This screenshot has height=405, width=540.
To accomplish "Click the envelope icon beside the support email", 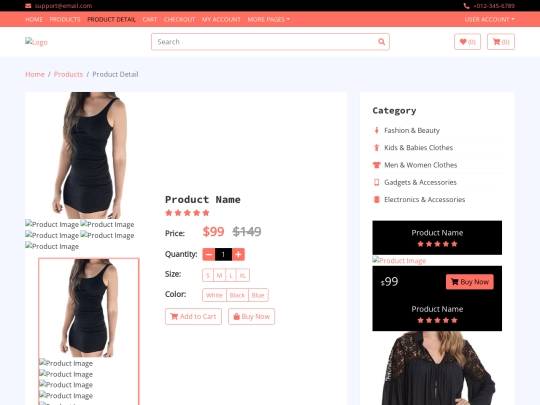I will tap(28, 6).
